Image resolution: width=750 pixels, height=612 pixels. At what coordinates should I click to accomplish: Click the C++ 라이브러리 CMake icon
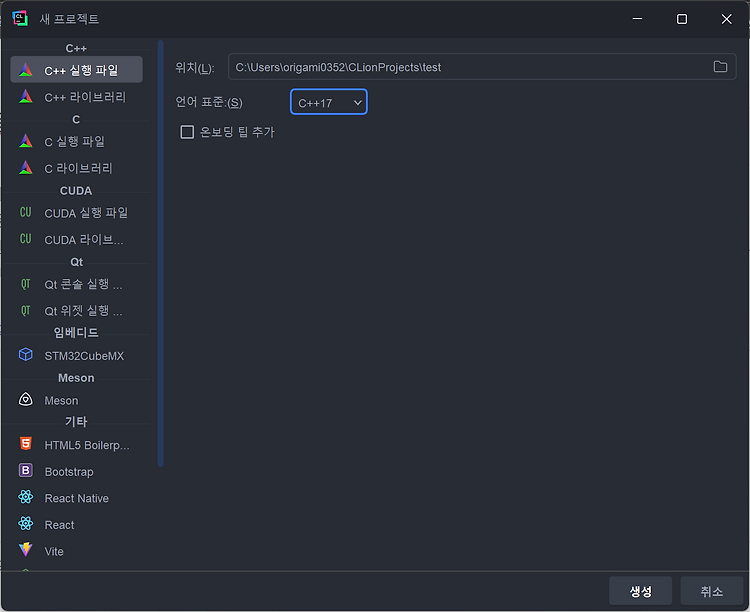click(26, 97)
